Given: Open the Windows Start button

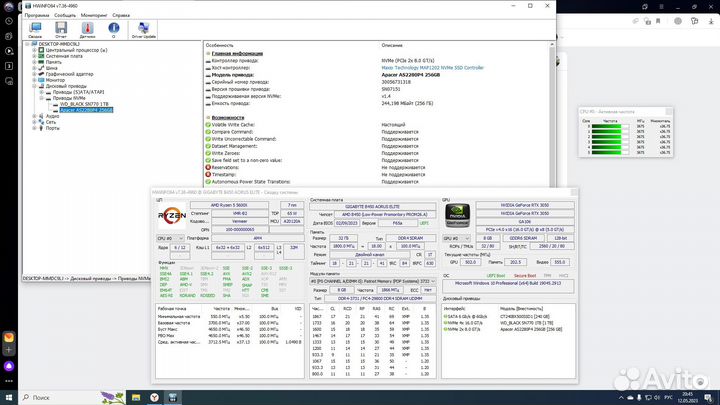Looking at the screenshot, I should click(x=9, y=397).
